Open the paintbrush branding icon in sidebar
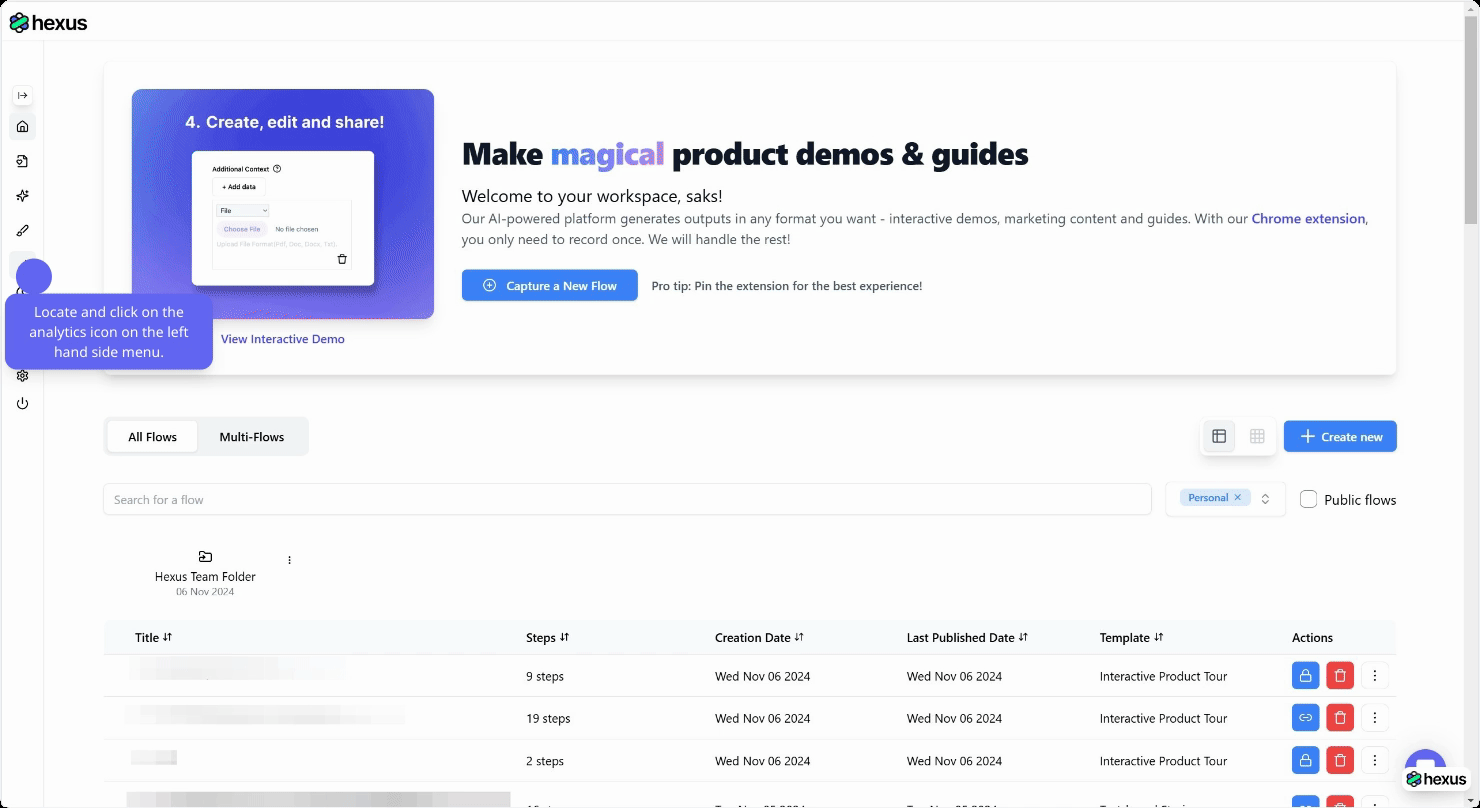 22,230
